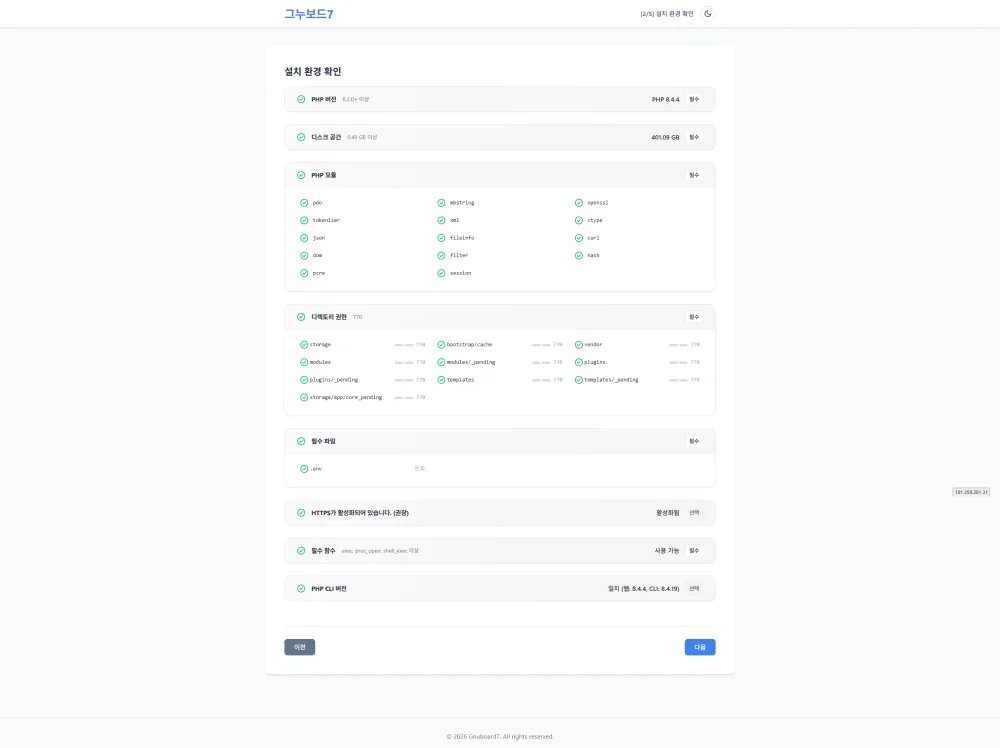Click the 401.09 GB disk space value

click(x=665, y=137)
